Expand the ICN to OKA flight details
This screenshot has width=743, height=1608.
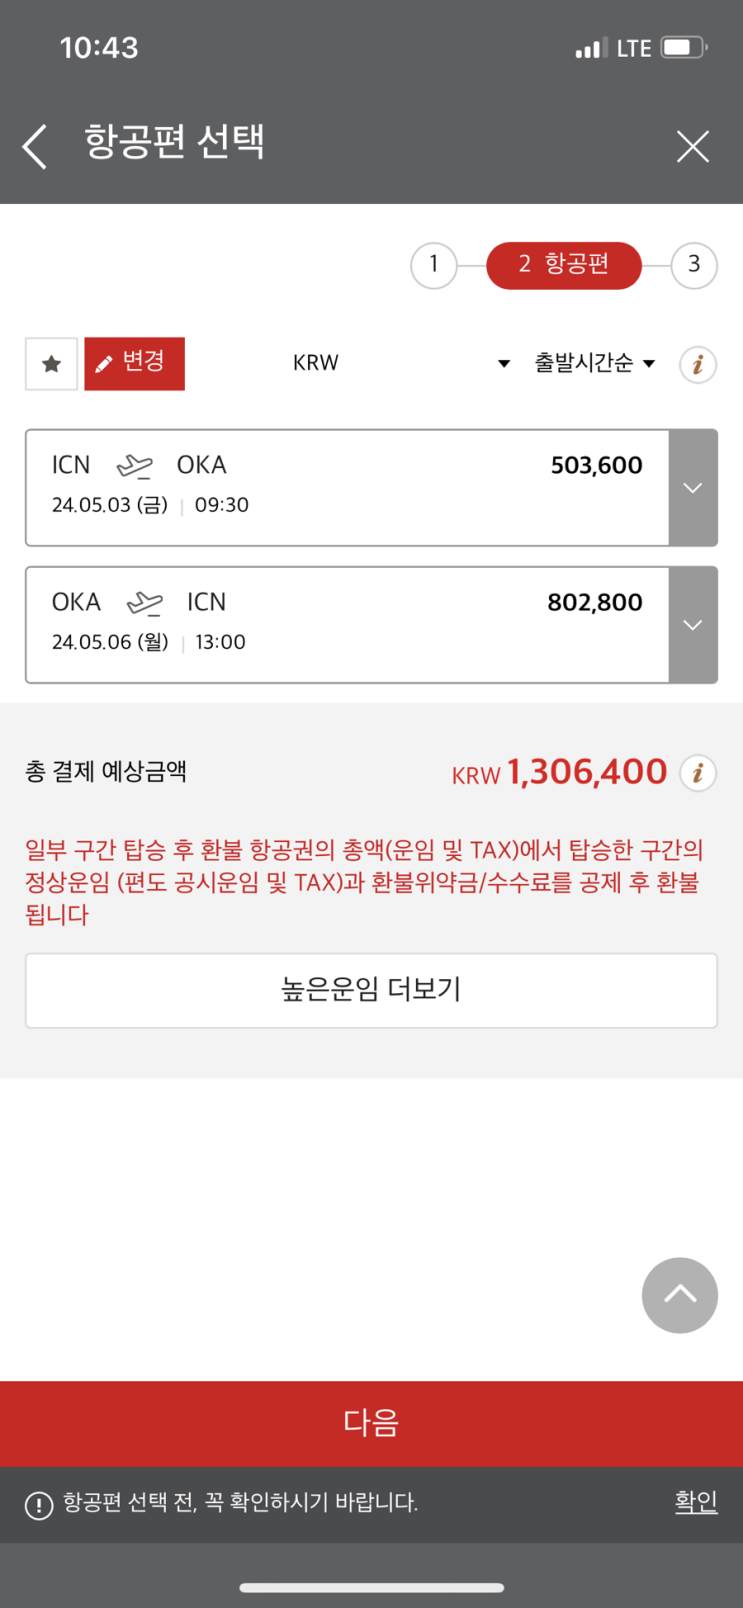(693, 488)
